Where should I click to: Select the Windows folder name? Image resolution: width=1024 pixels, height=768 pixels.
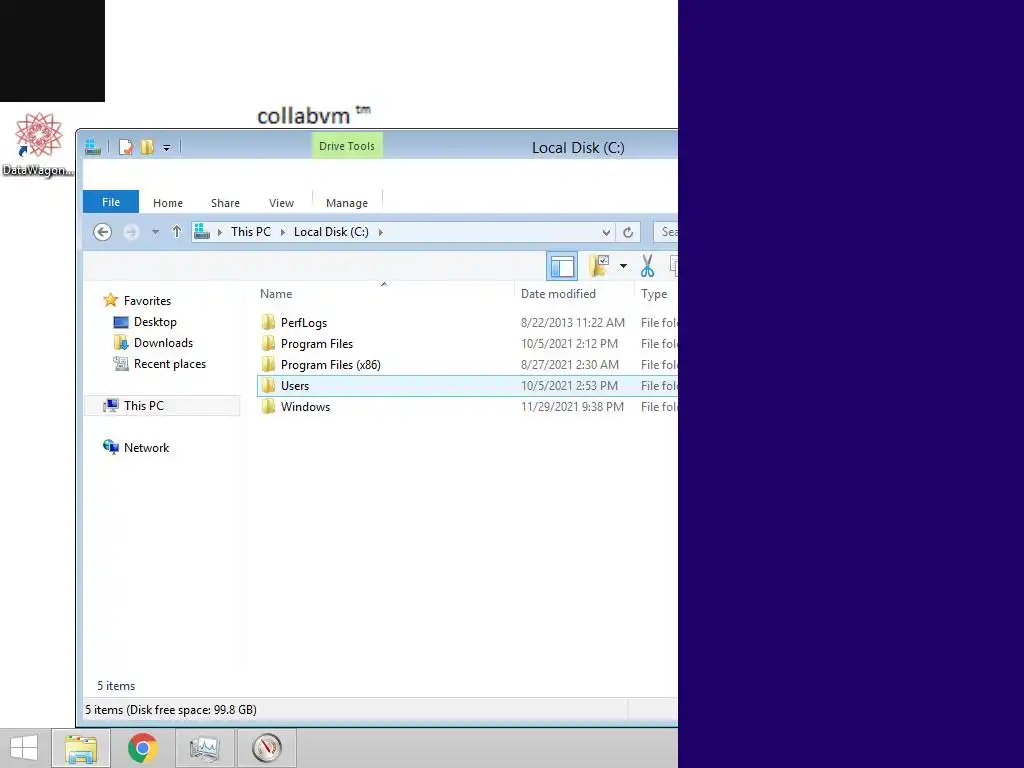pos(305,406)
